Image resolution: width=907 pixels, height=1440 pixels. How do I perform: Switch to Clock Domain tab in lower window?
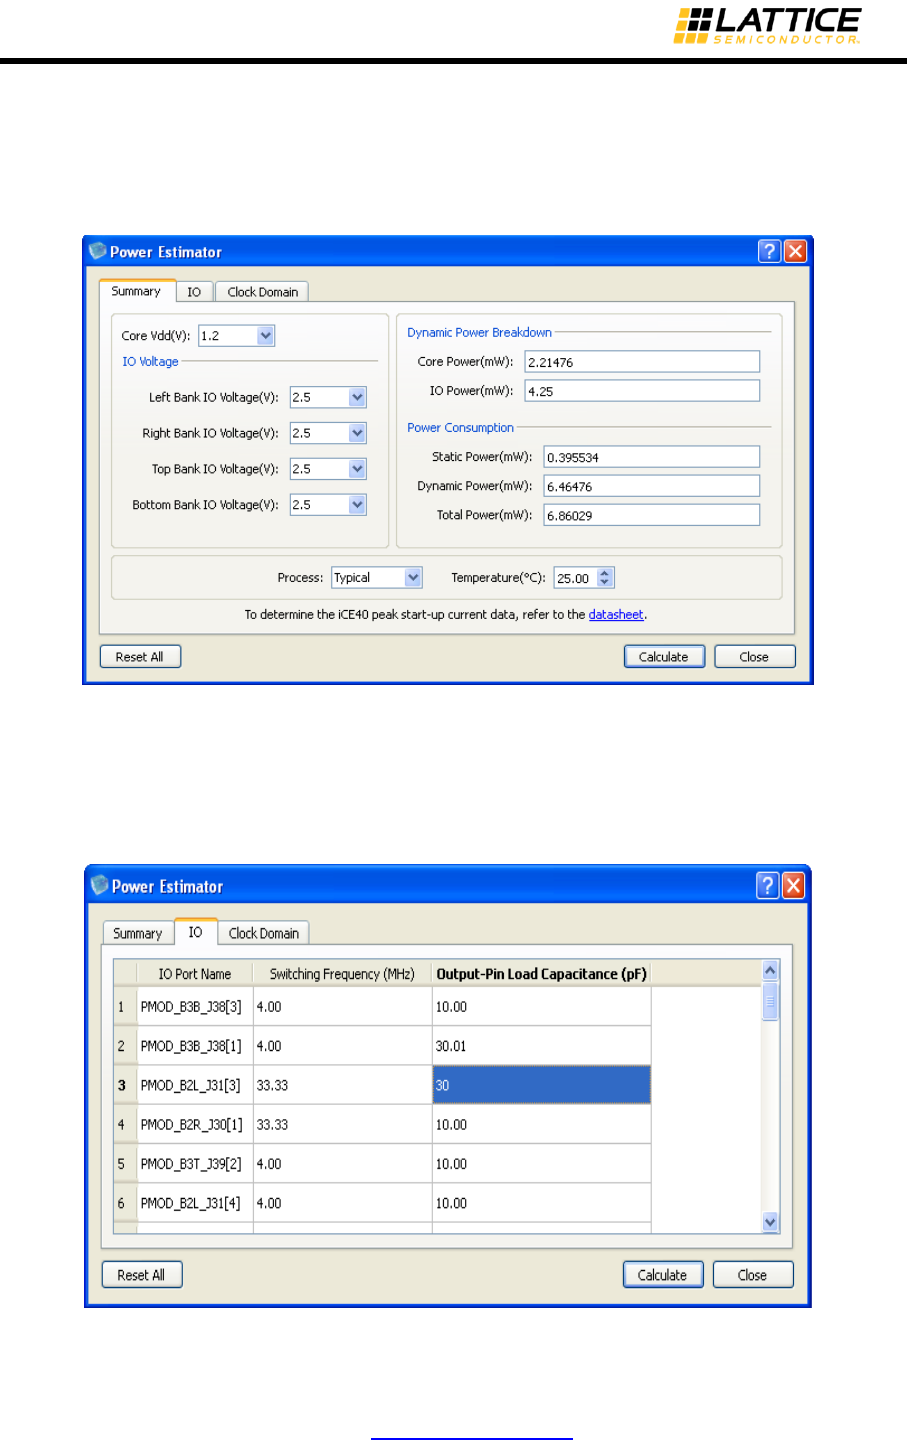pos(263,933)
